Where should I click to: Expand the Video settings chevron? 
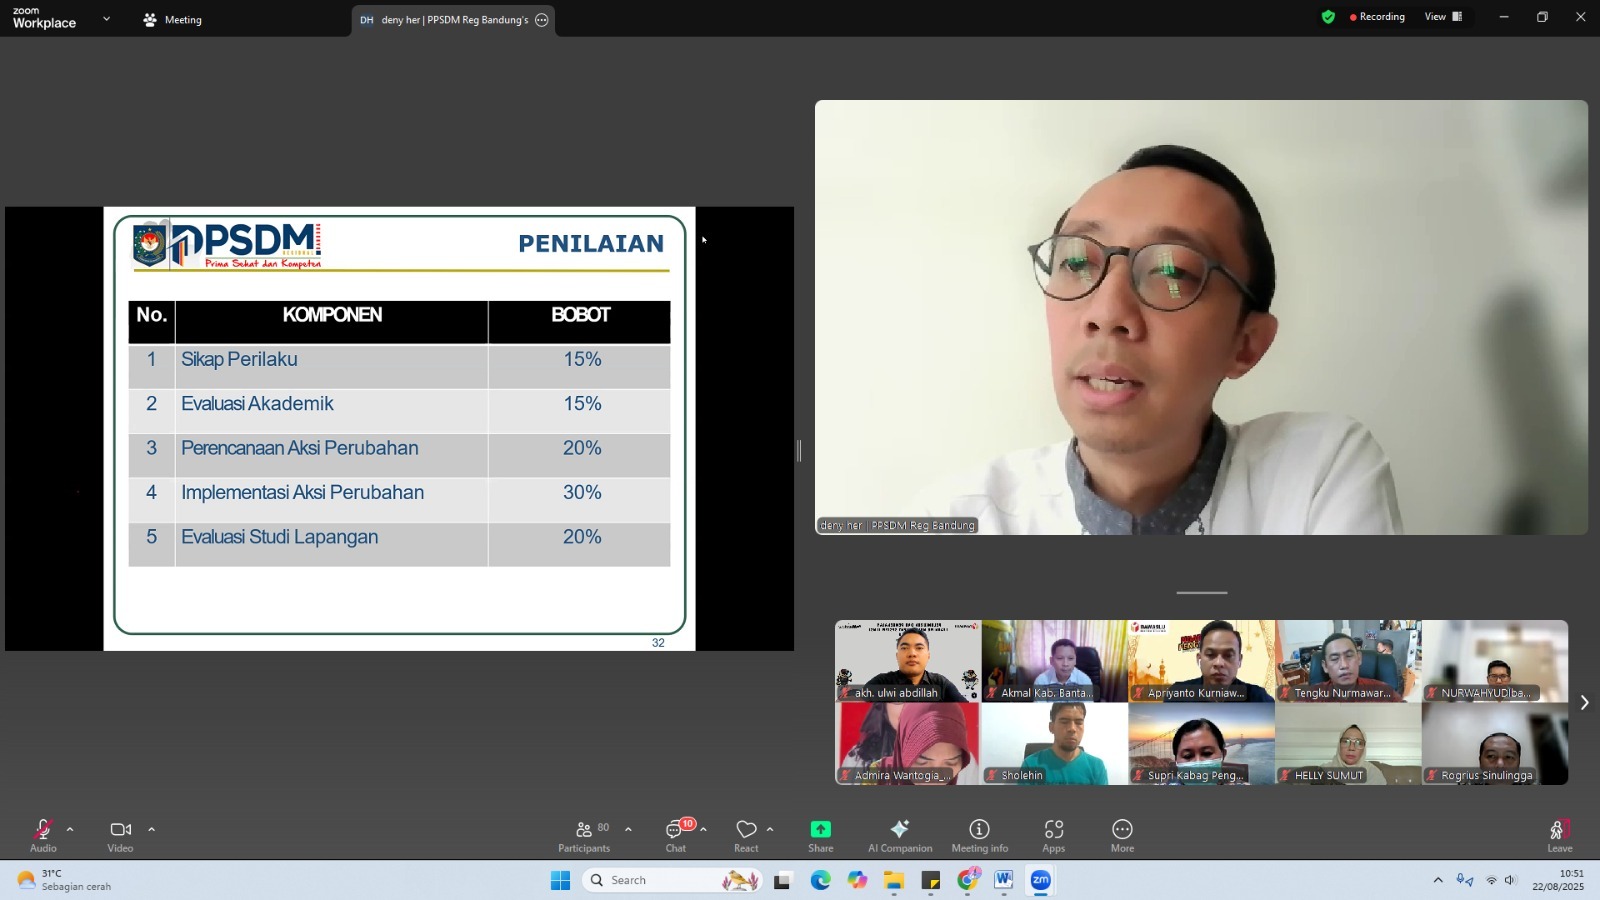tap(152, 829)
